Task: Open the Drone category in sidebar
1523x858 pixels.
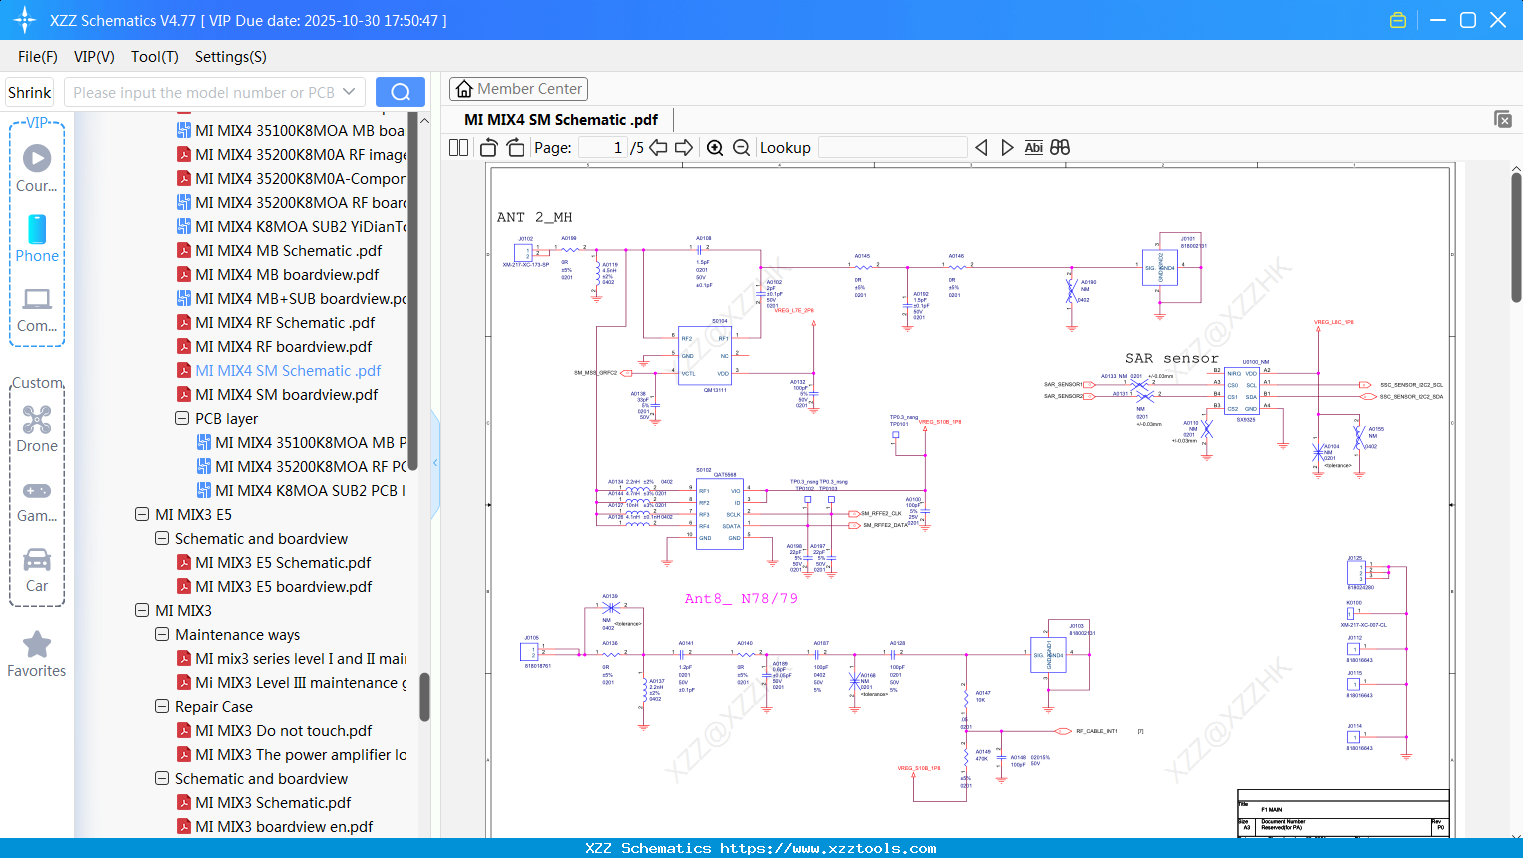Action: coord(37,428)
